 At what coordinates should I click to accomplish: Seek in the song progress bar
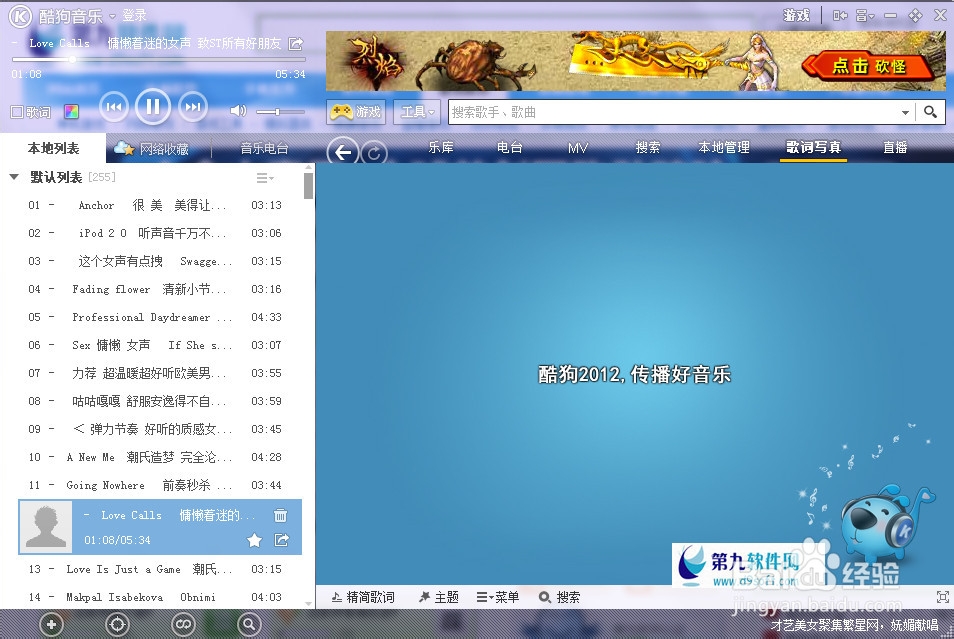pyautogui.click(x=158, y=60)
